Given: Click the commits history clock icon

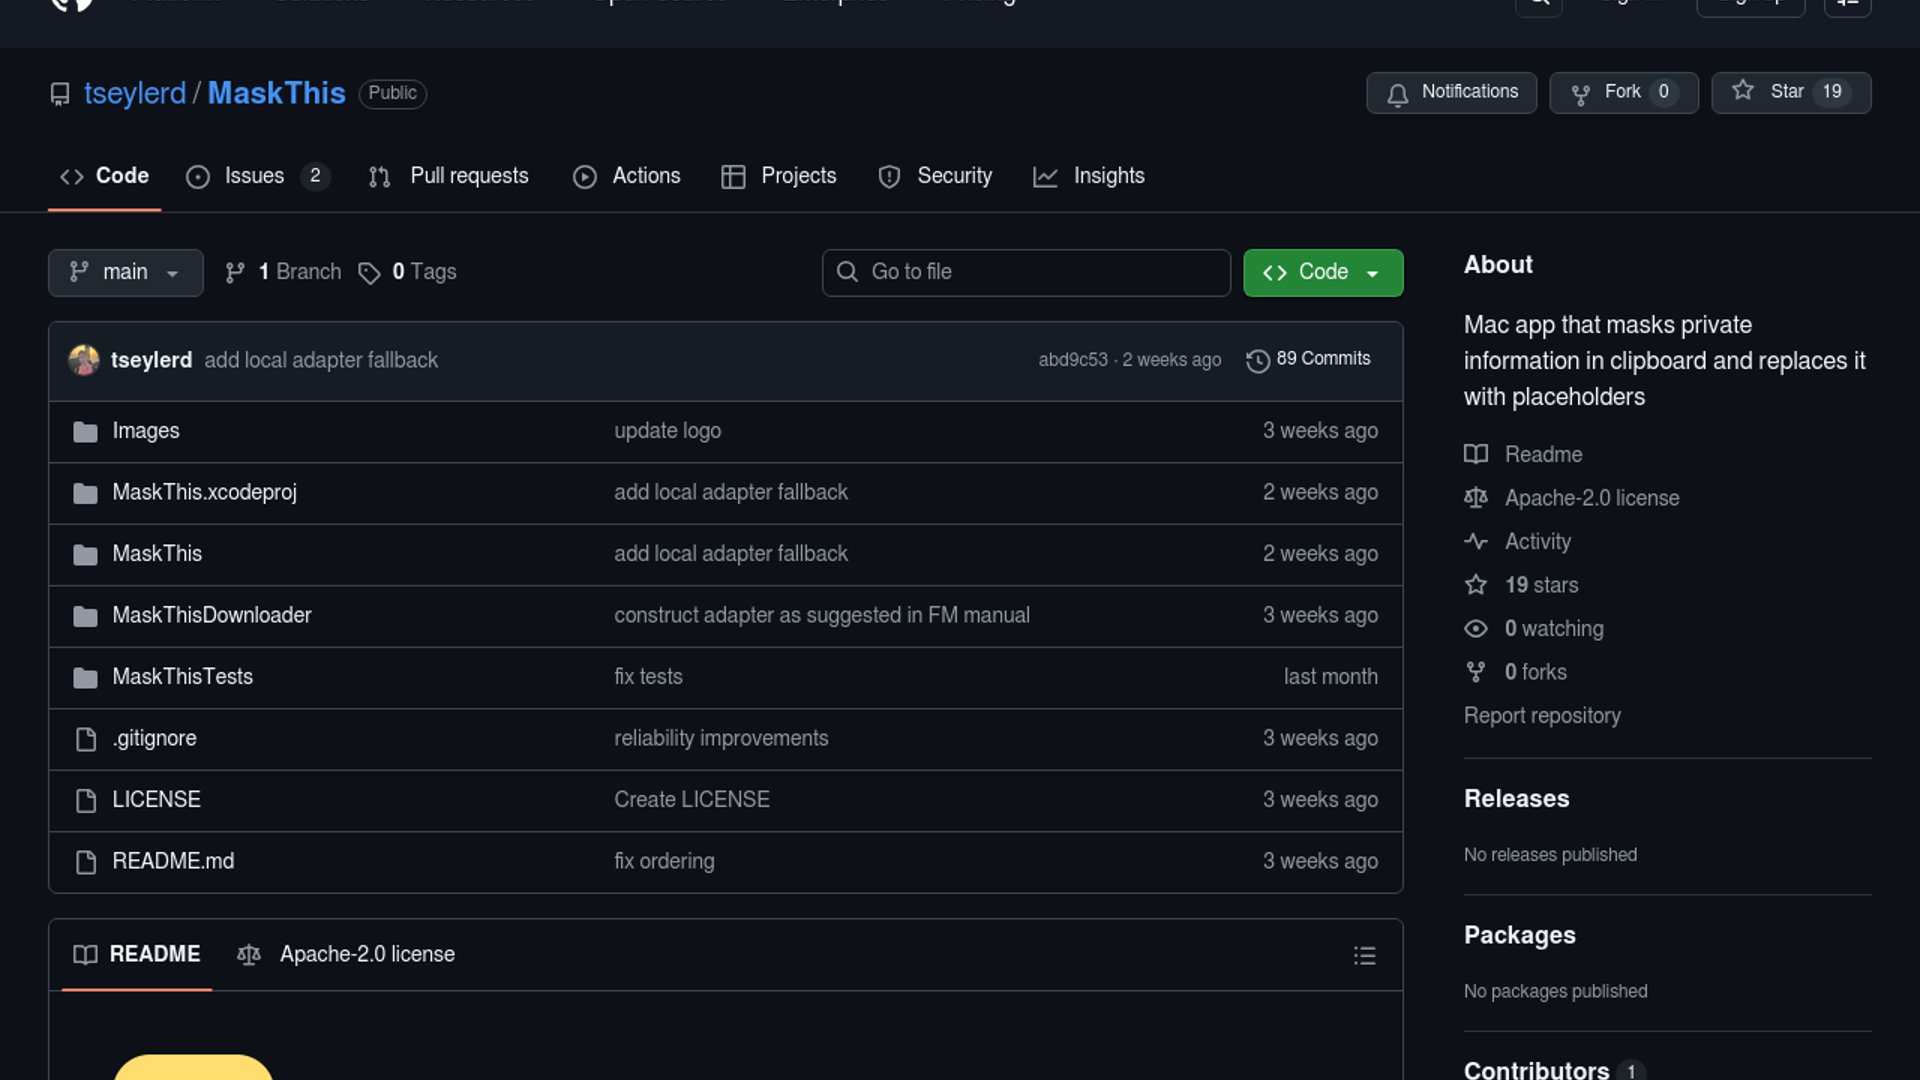Looking at the screenshot, I should 1257,360.
